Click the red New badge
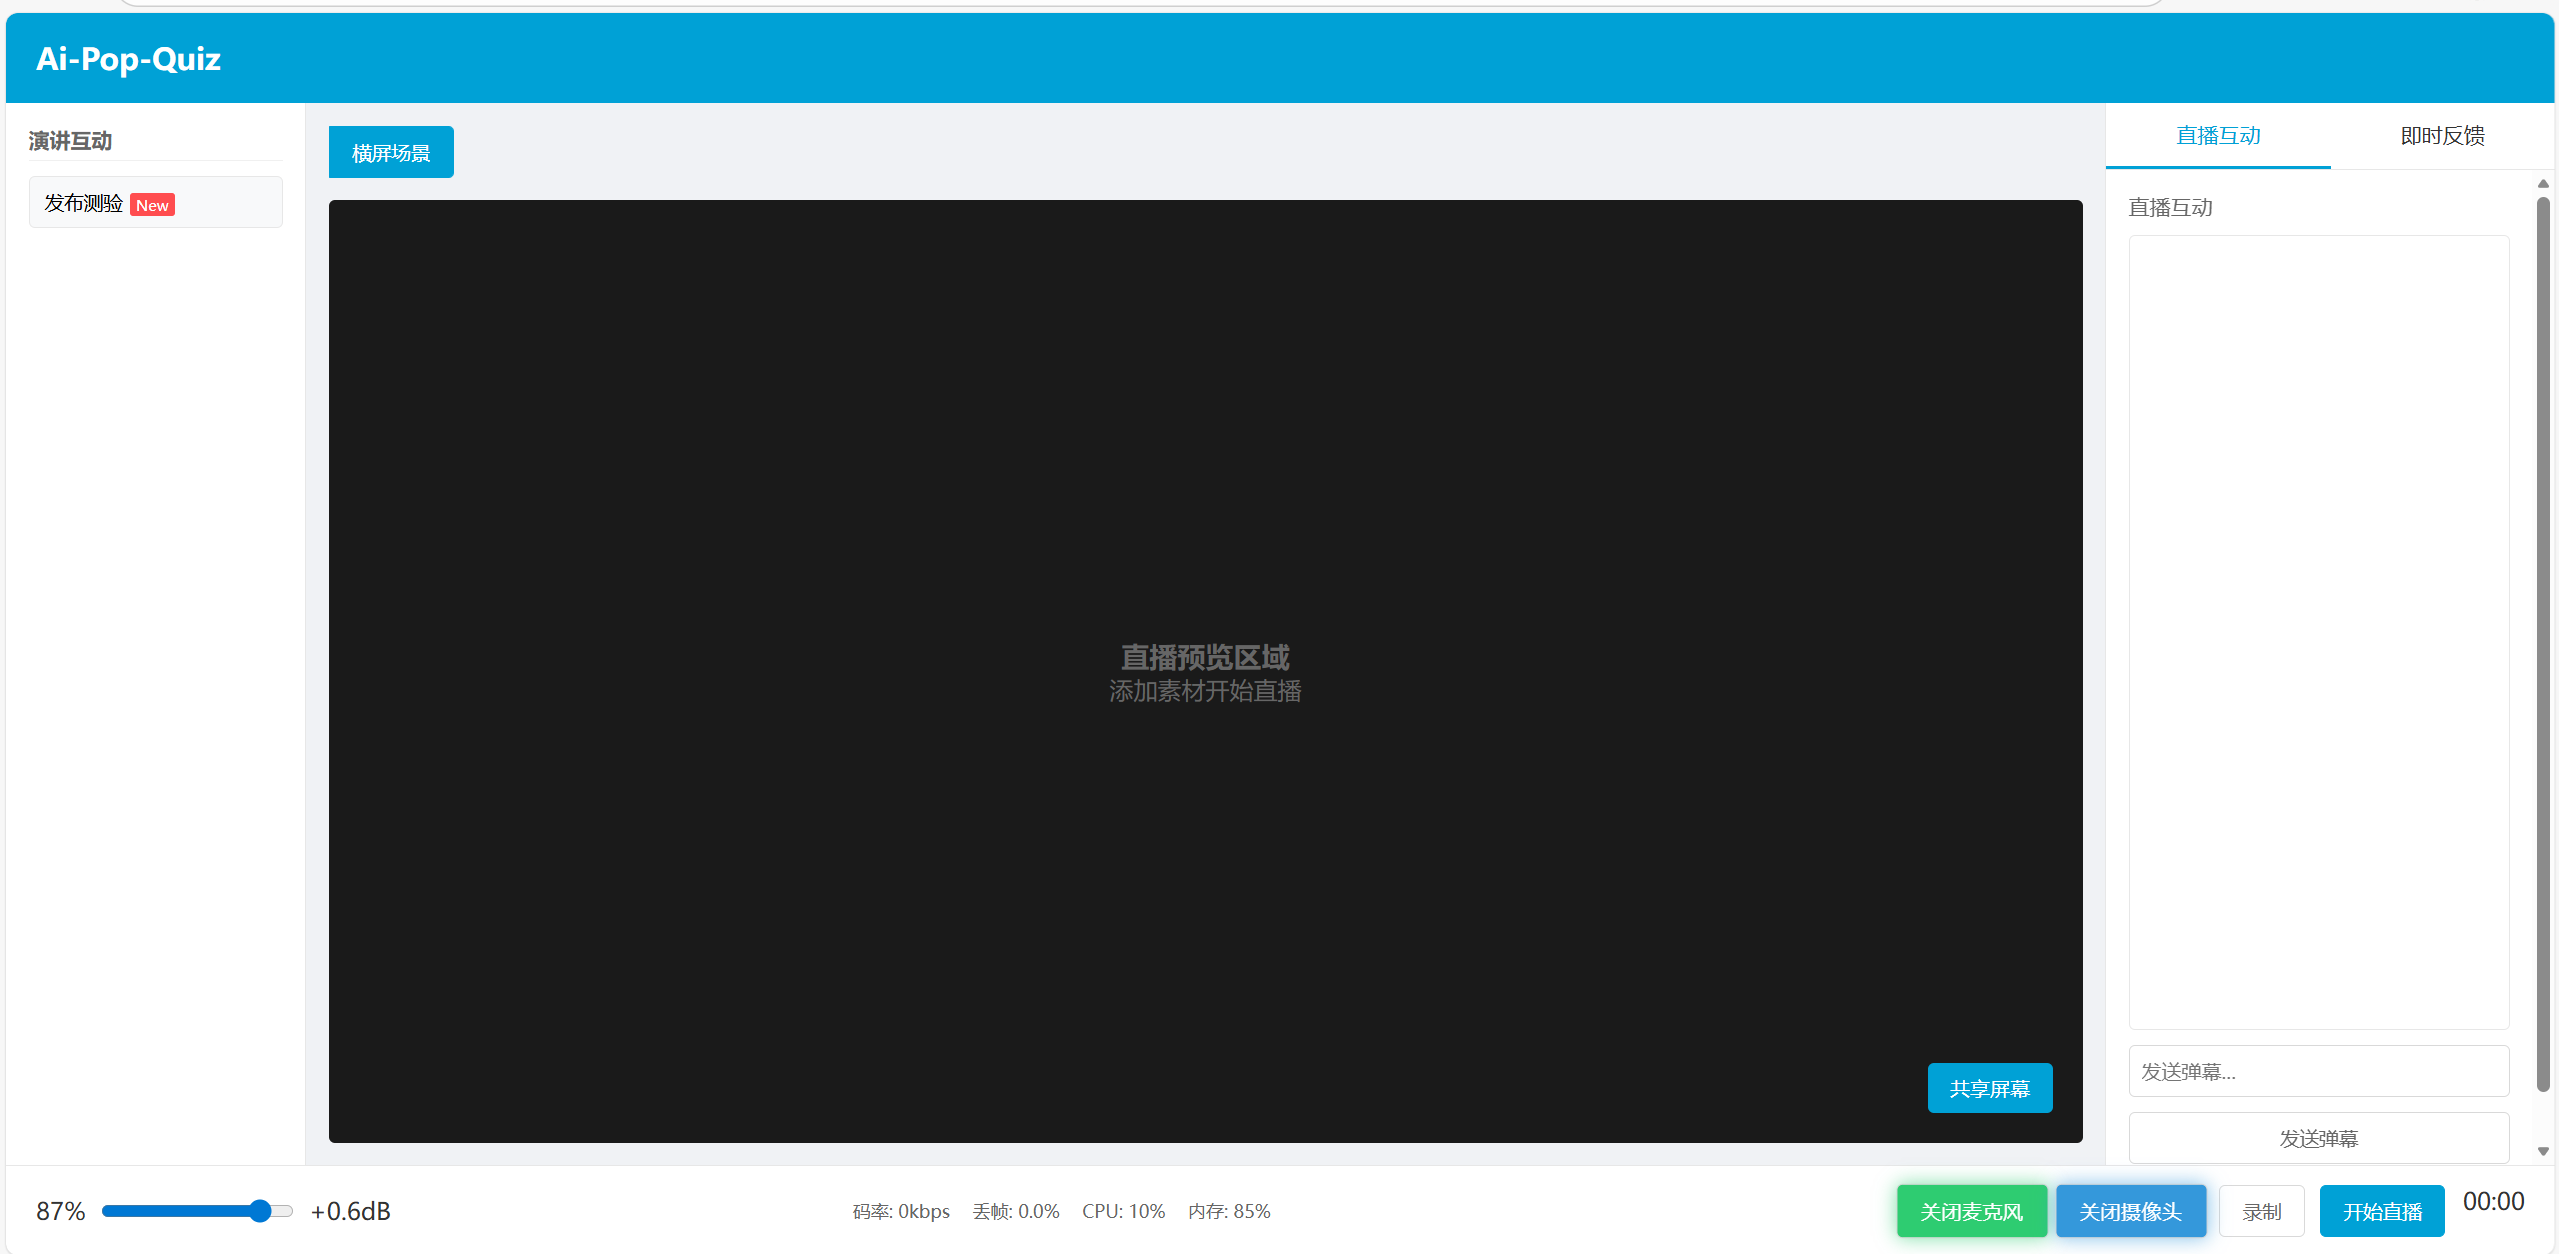2559x1254 pixels. pyautogui.click(x=152, y=205)
